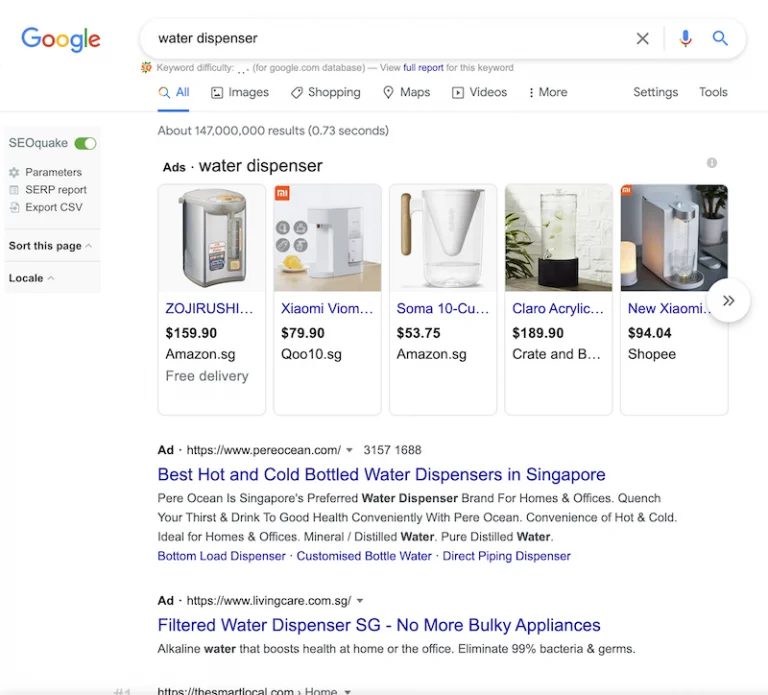Viewport: 768px width, 695px height.
Task: Open dropdown arrow beside pereocean.com ad URL
Action: tap(349, 451)
